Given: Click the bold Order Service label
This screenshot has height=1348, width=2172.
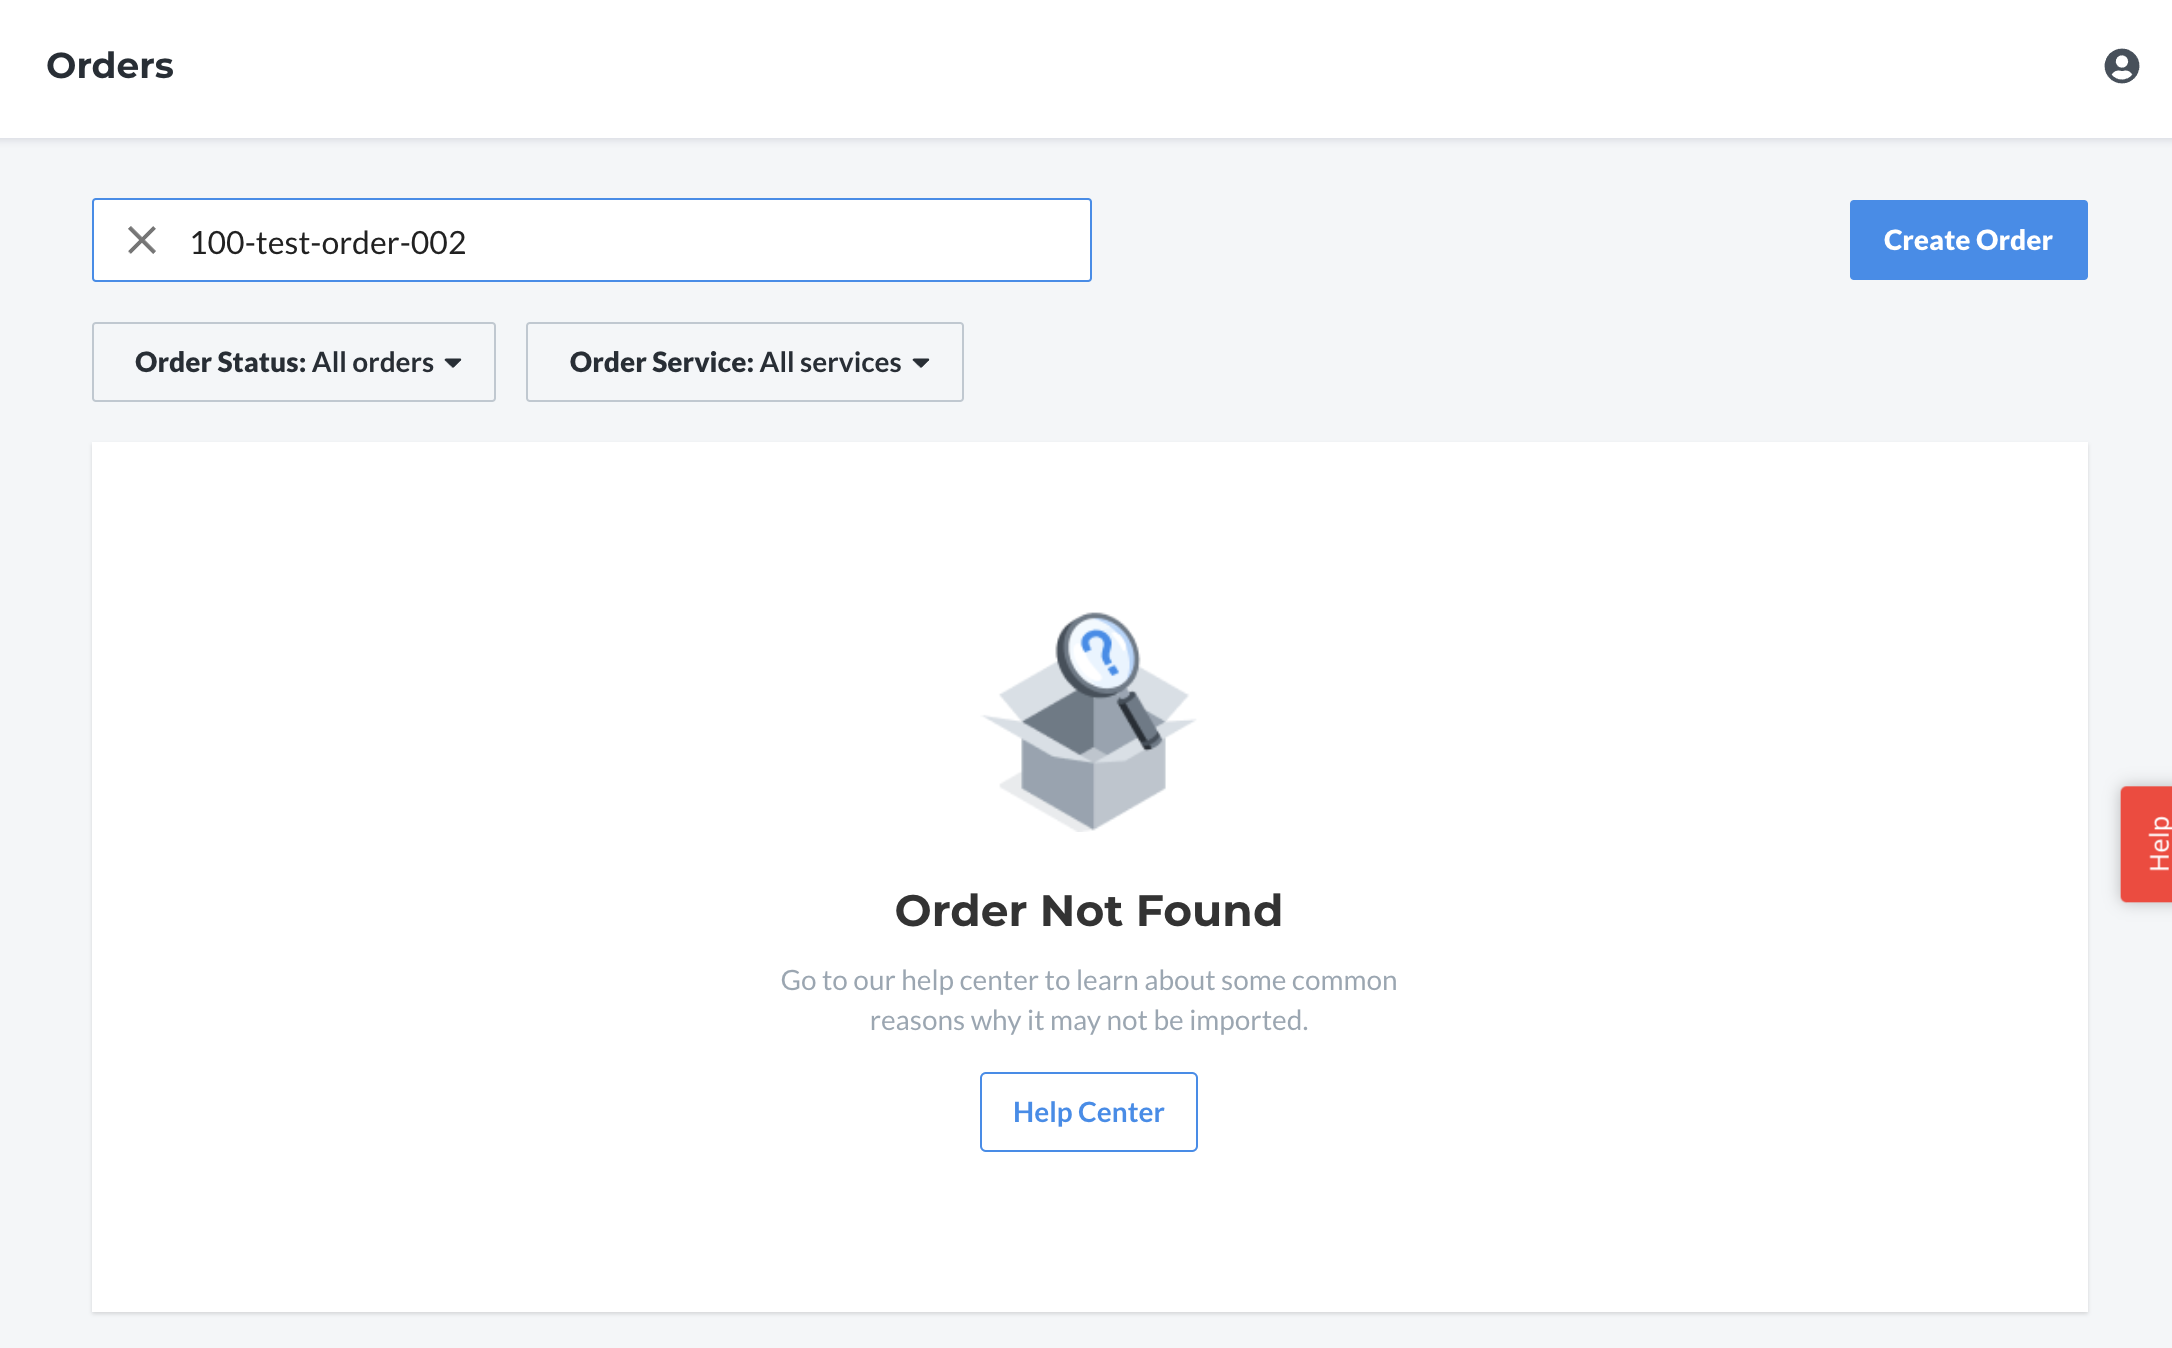Looking at the screenshot, I should tap(661, 362).
